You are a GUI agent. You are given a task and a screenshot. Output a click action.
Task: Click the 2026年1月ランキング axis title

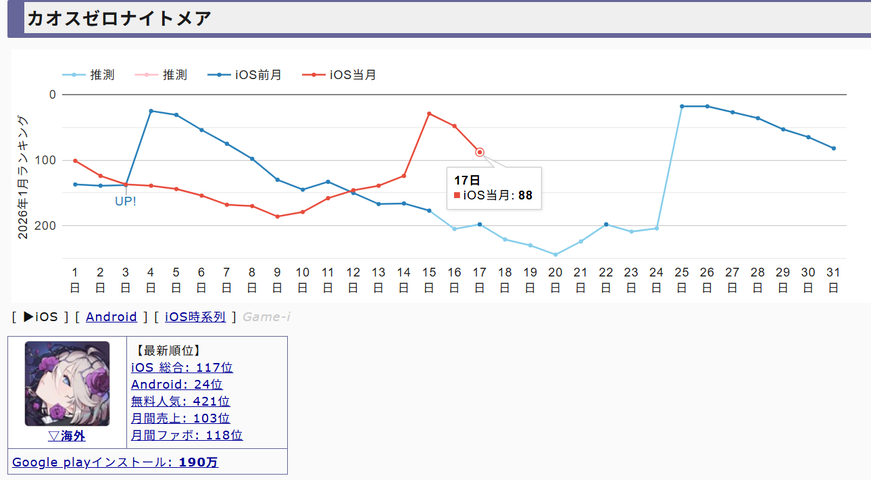pos(22,177)
